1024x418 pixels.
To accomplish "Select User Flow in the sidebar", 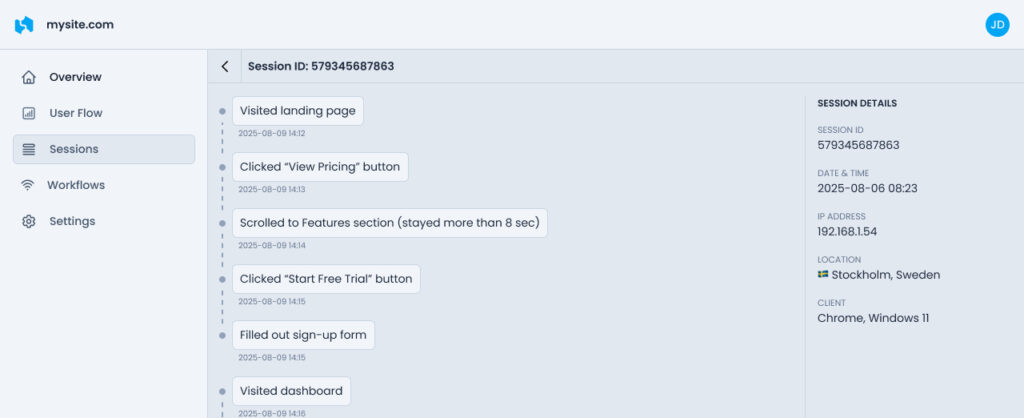I will [104, 113].
